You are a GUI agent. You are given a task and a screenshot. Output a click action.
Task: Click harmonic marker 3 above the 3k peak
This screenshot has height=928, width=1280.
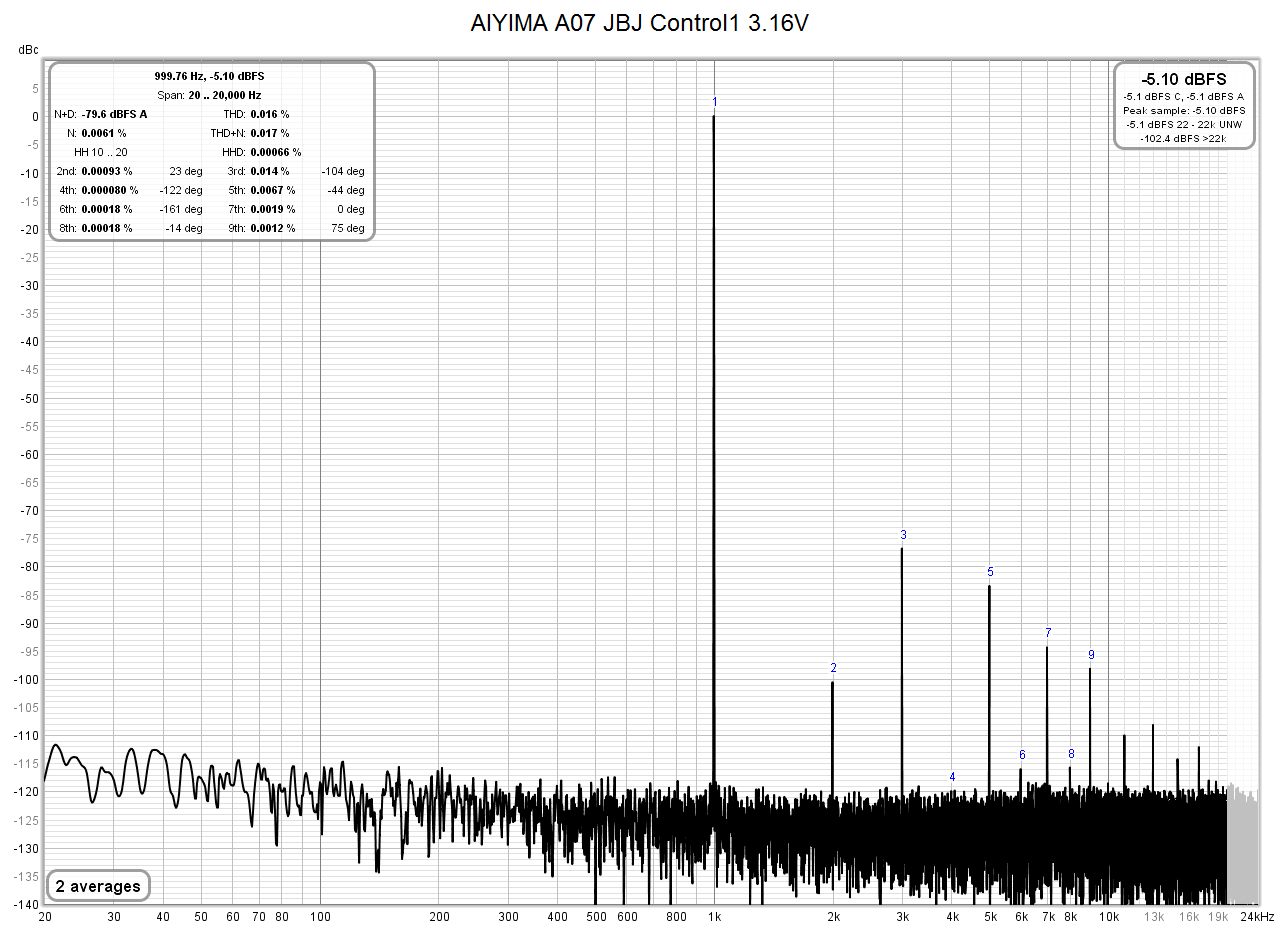pyautogui.click(x=903, y=534)
